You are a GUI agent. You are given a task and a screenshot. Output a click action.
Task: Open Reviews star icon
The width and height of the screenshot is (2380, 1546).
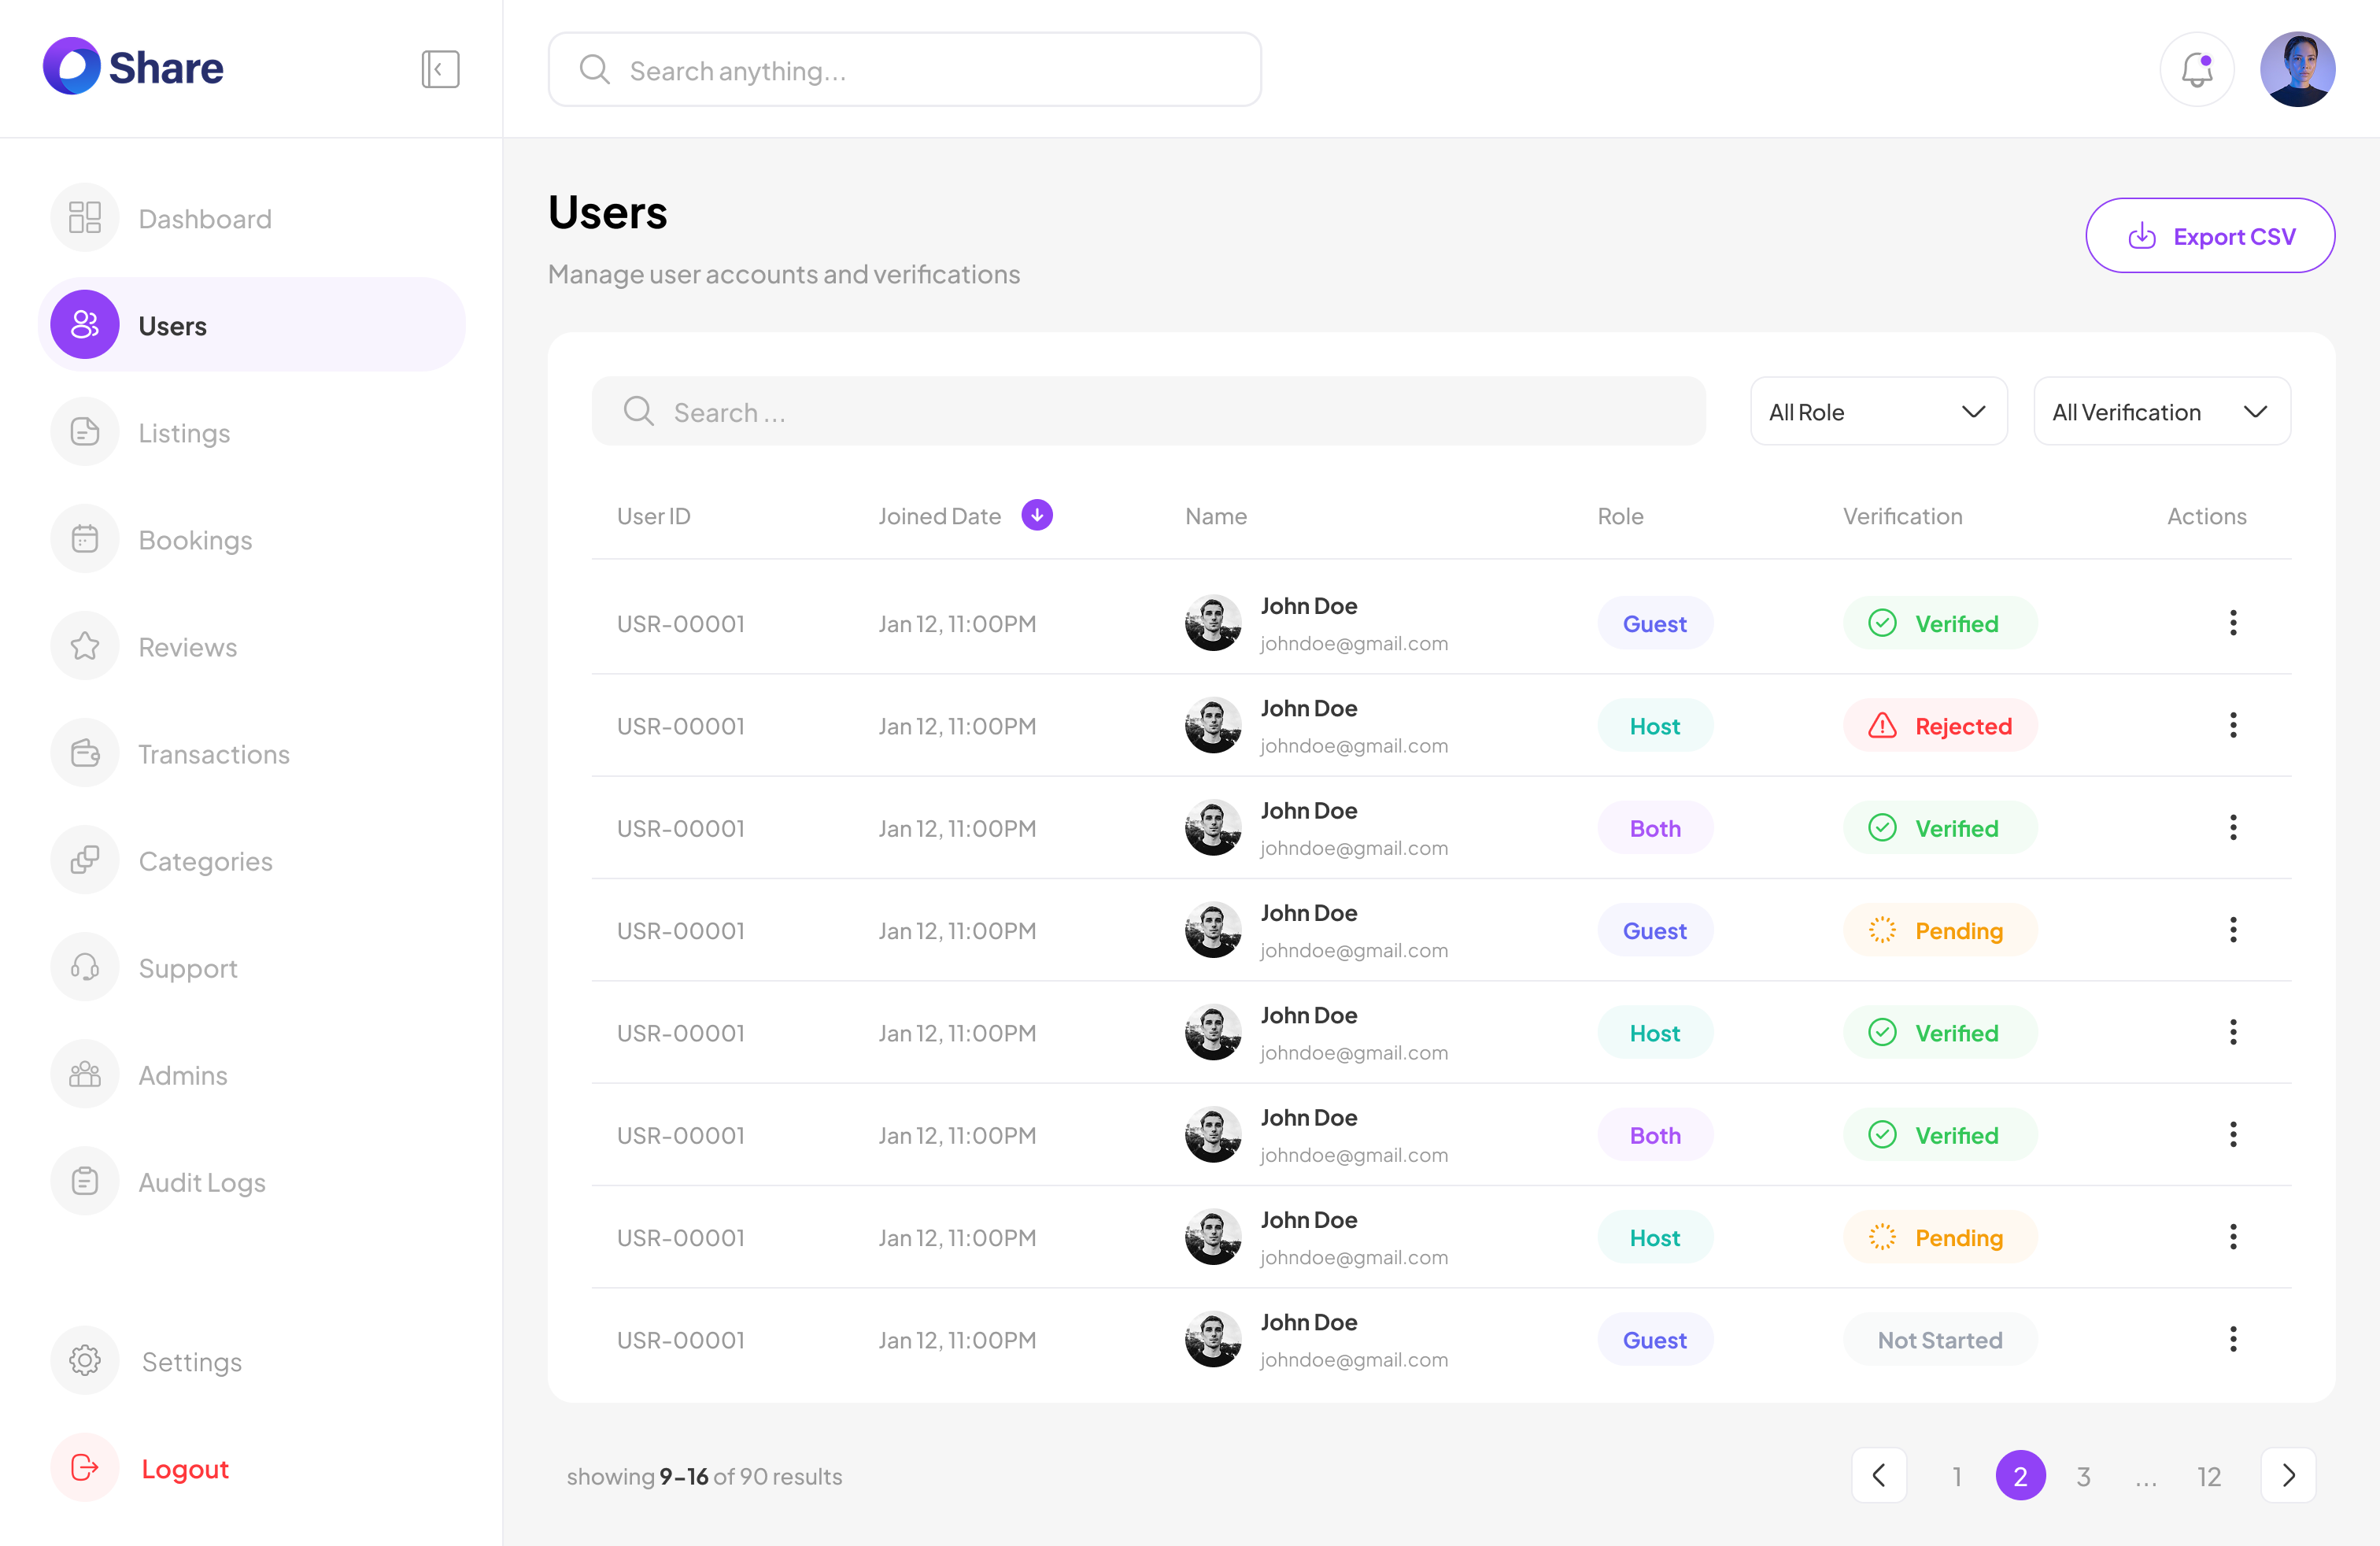pyautogui.click(x=85, y=646)
